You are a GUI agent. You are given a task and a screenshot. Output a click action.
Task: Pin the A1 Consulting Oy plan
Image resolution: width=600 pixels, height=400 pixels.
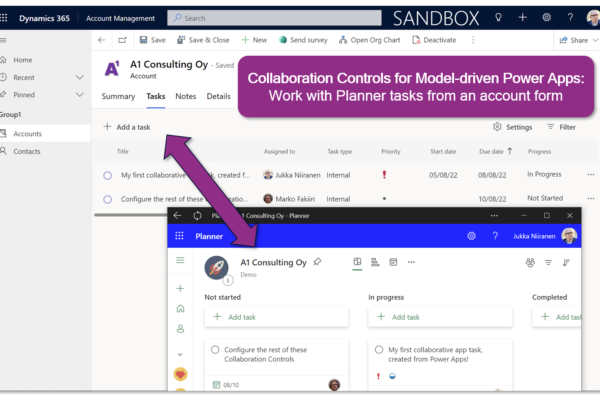tap(318, 262)
